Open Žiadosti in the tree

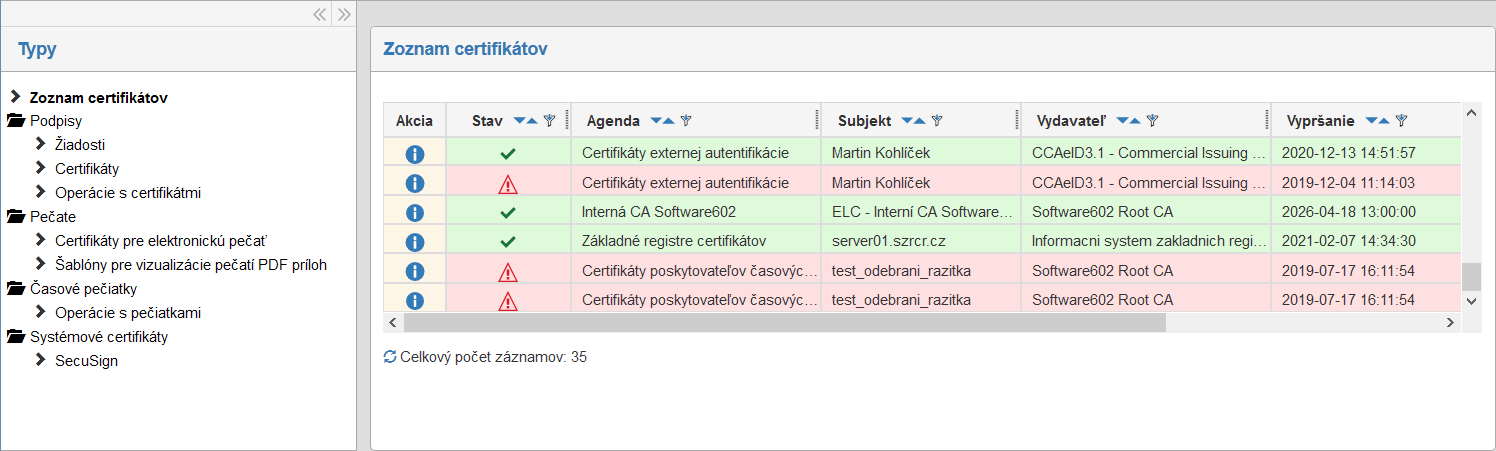tap(80, 145)
